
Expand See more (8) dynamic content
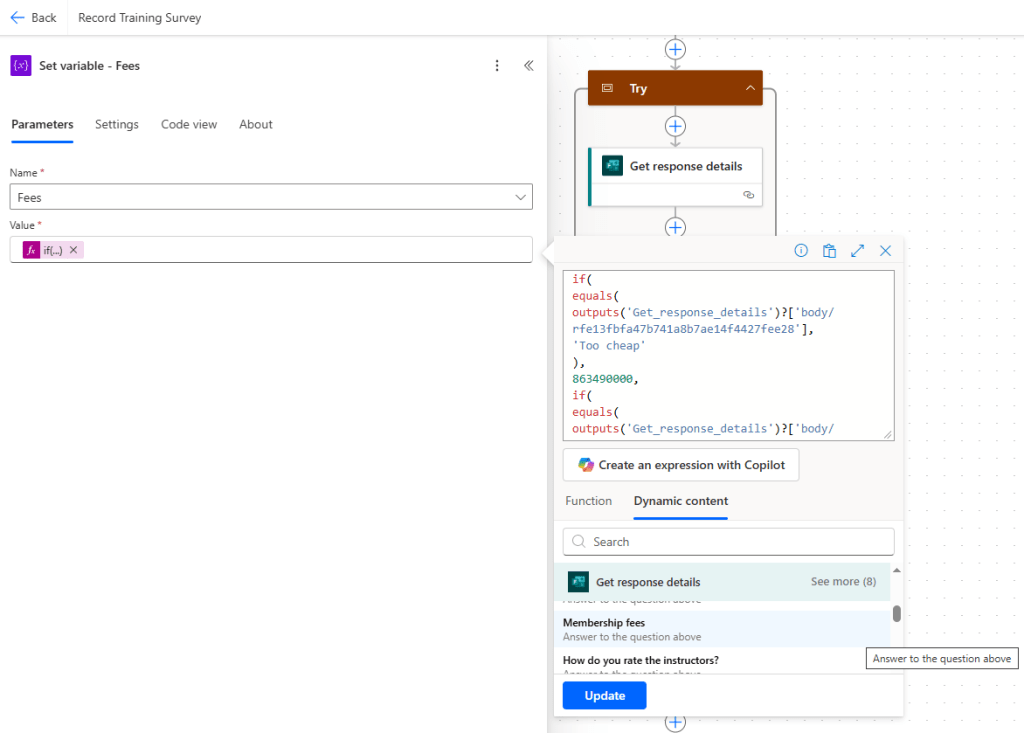point(843,582)
